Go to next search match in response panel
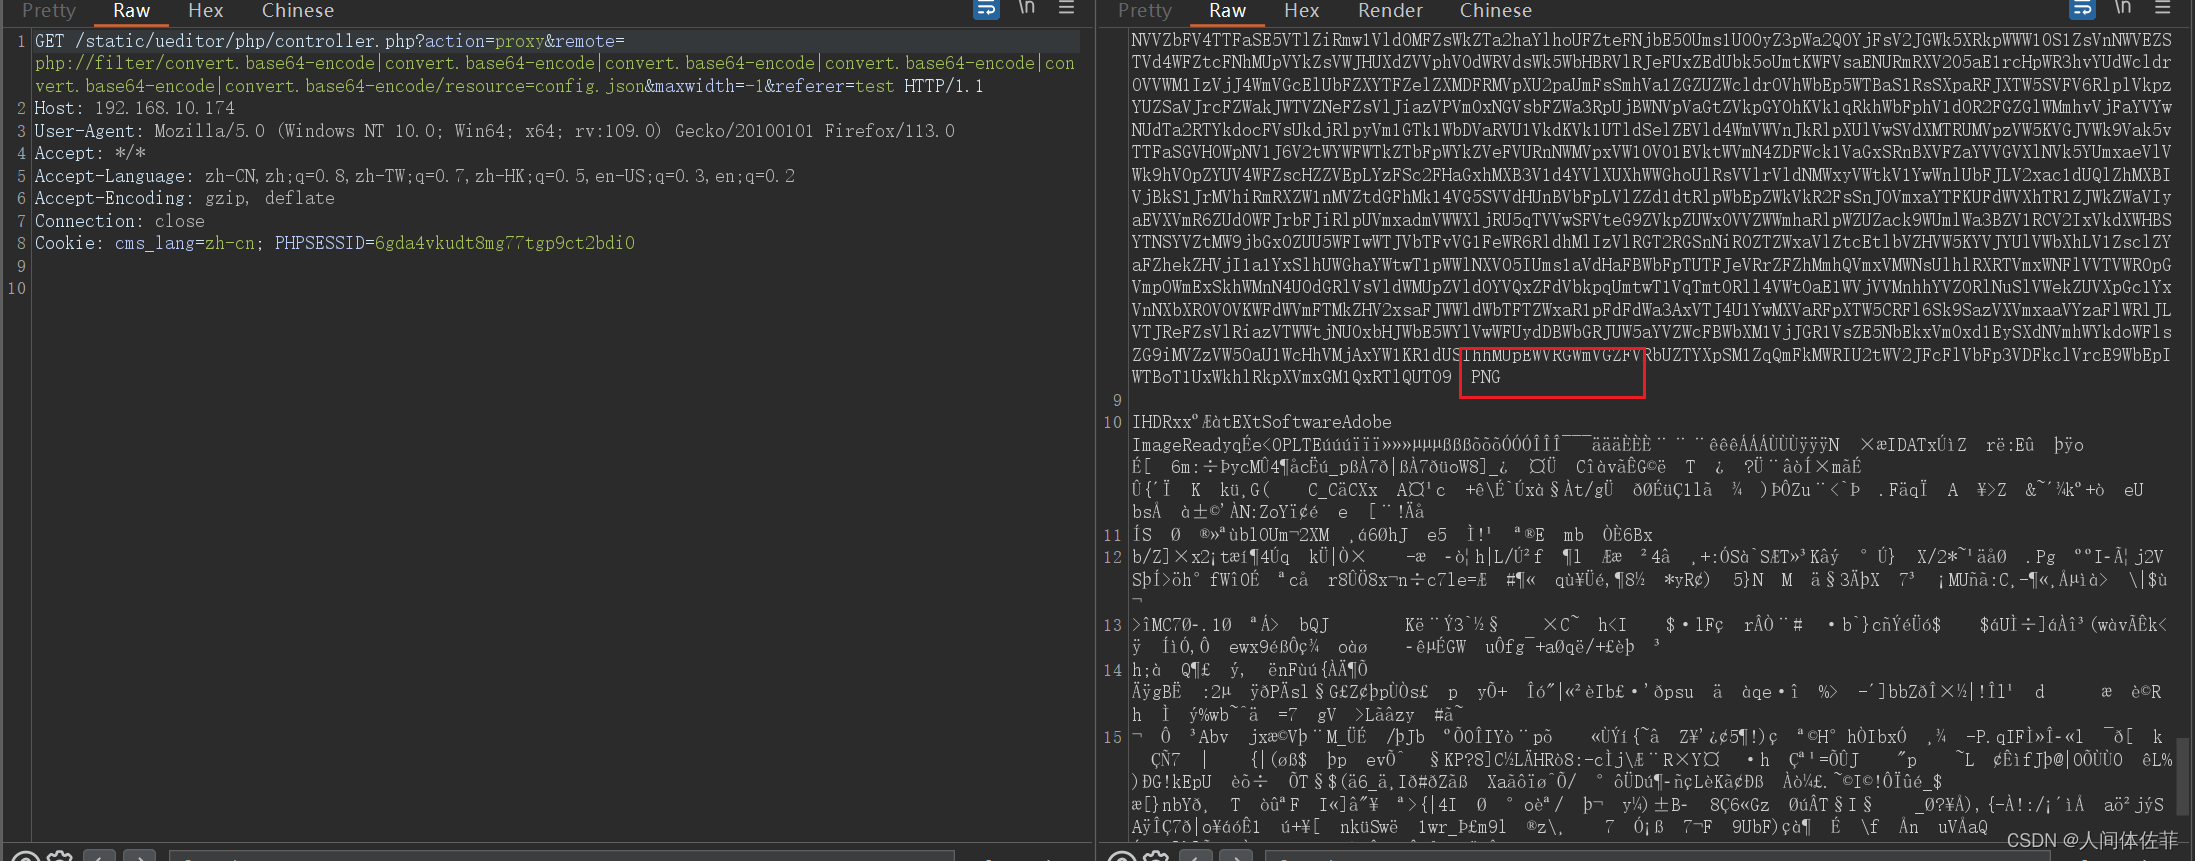The image size is (2195, 861). pos(1236,856)
